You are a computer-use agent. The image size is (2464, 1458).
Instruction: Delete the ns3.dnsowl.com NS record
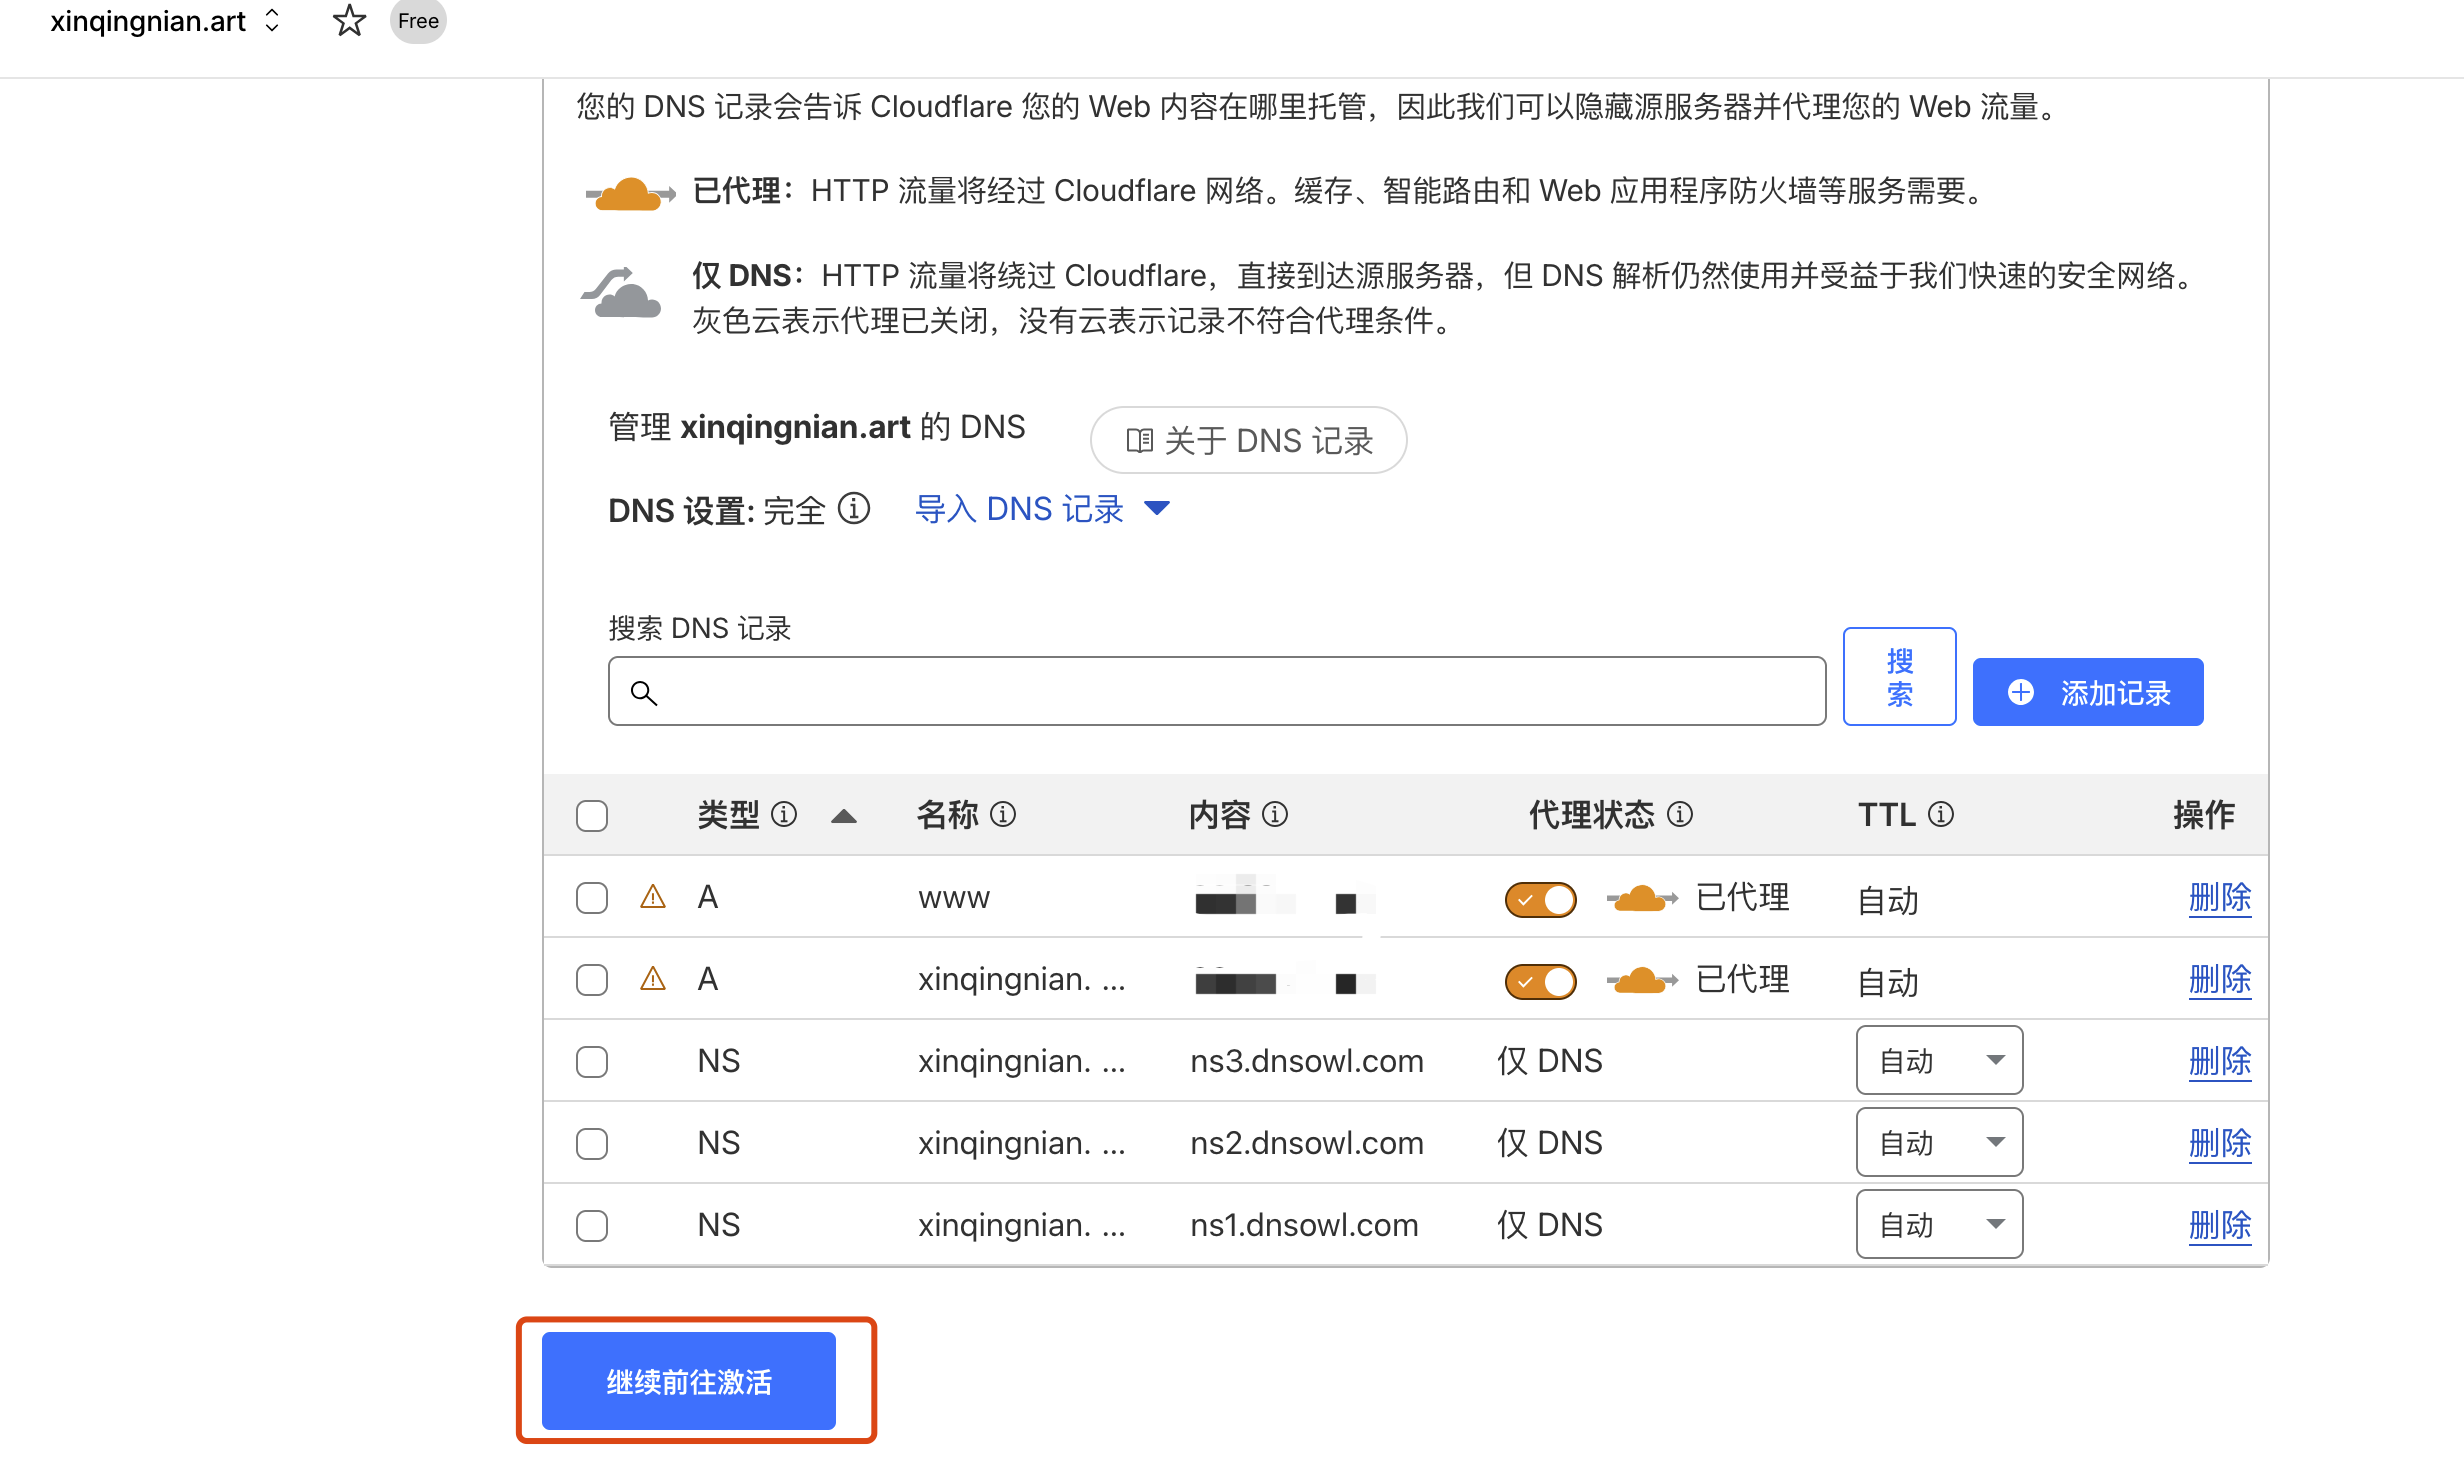2220,1062
